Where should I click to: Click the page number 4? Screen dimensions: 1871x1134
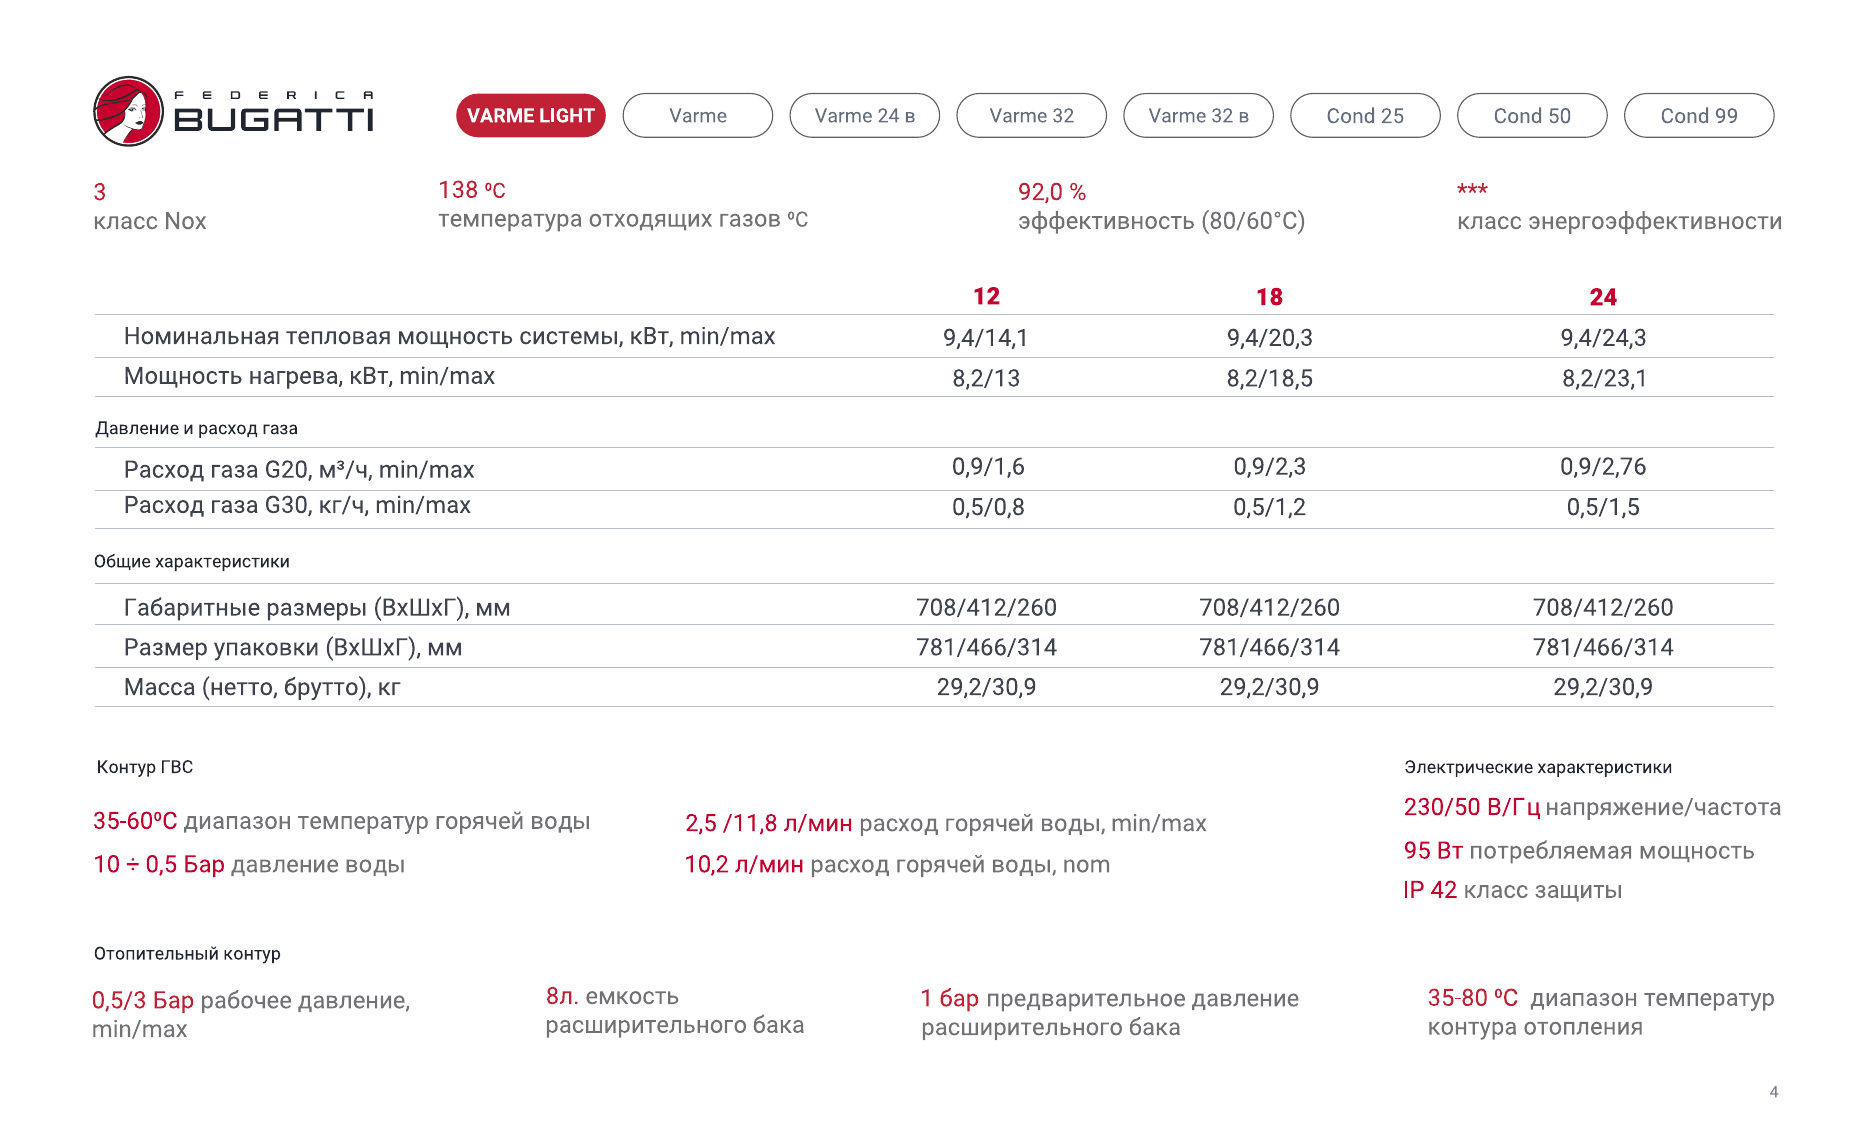tap(1773, 1092)
